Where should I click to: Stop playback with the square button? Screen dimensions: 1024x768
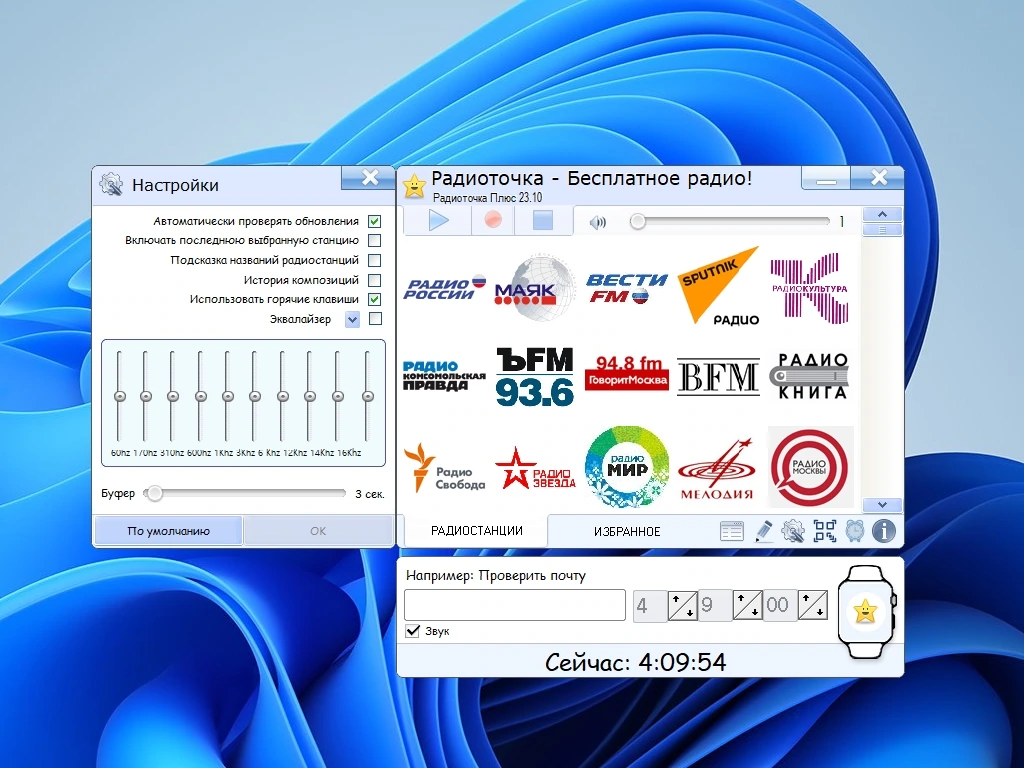coord(543,221)
